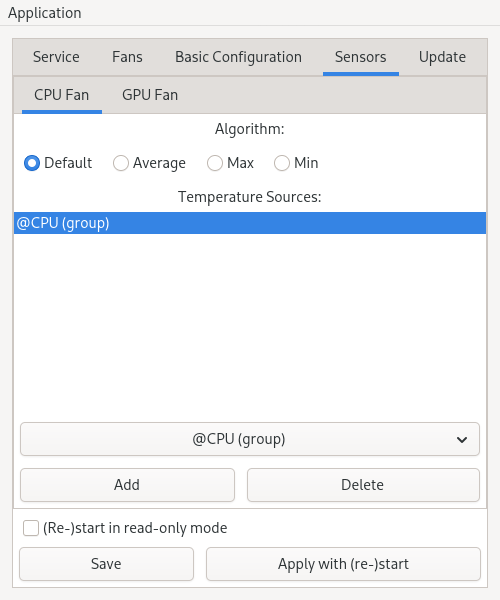The image size is (500, 600).
Task: Go to the Update tab
Action: [442, 57]
